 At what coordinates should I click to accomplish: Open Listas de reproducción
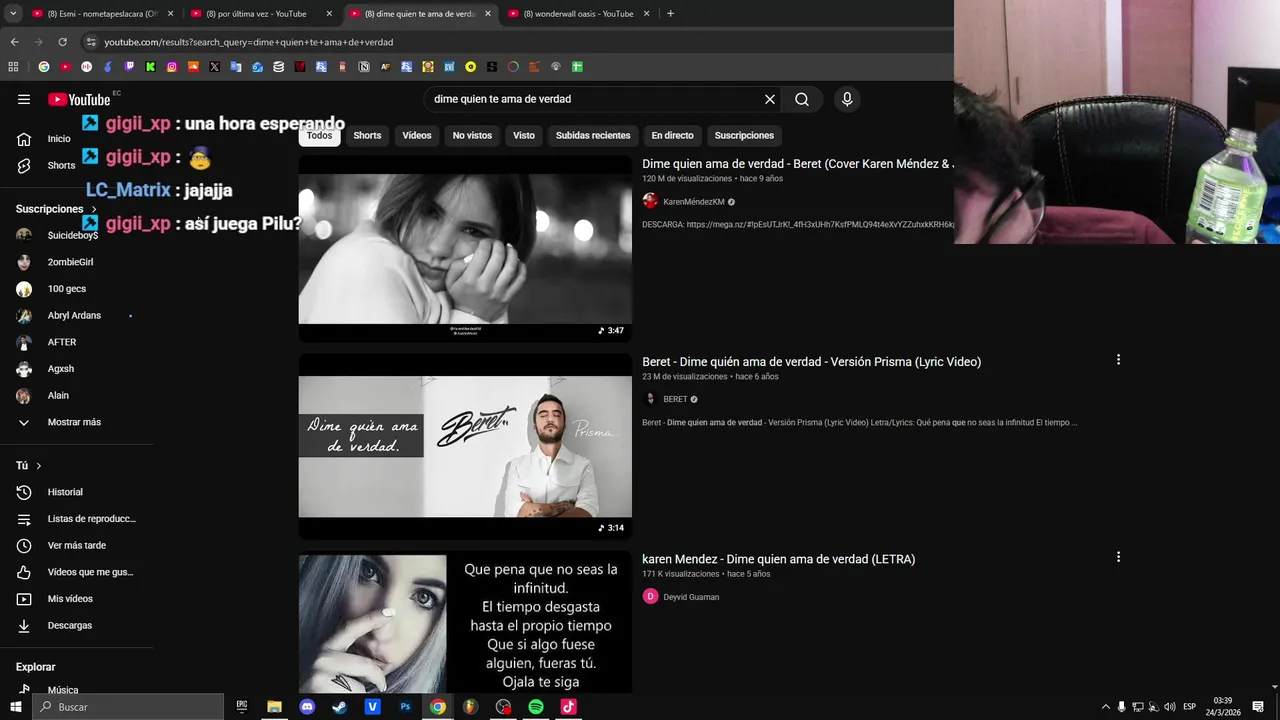pyautogui.click(x=91, y=519)
